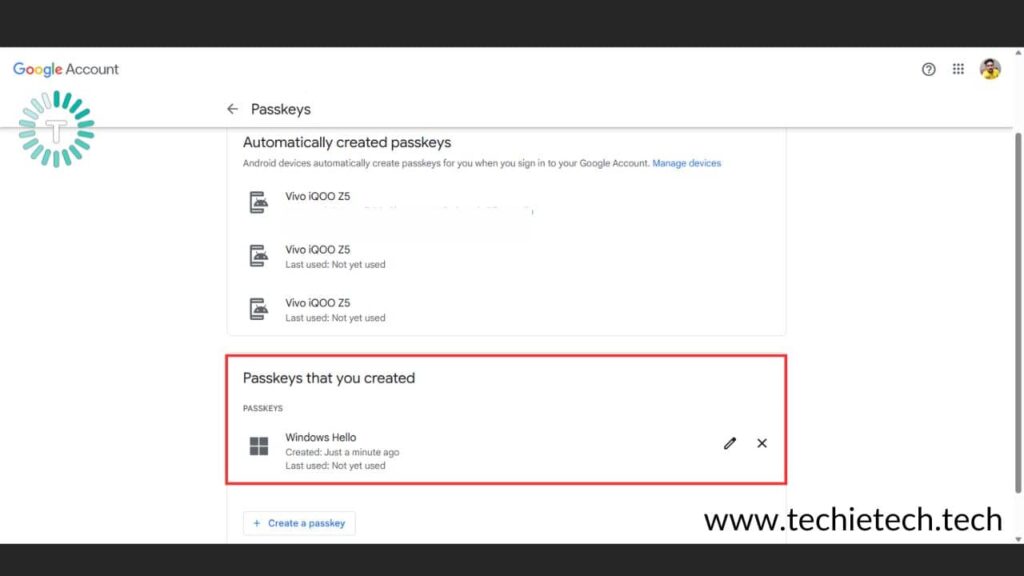1024x576 pixels.
Task: Click the pencil icon to edit Windows Hello passkey
Action: 729,443
